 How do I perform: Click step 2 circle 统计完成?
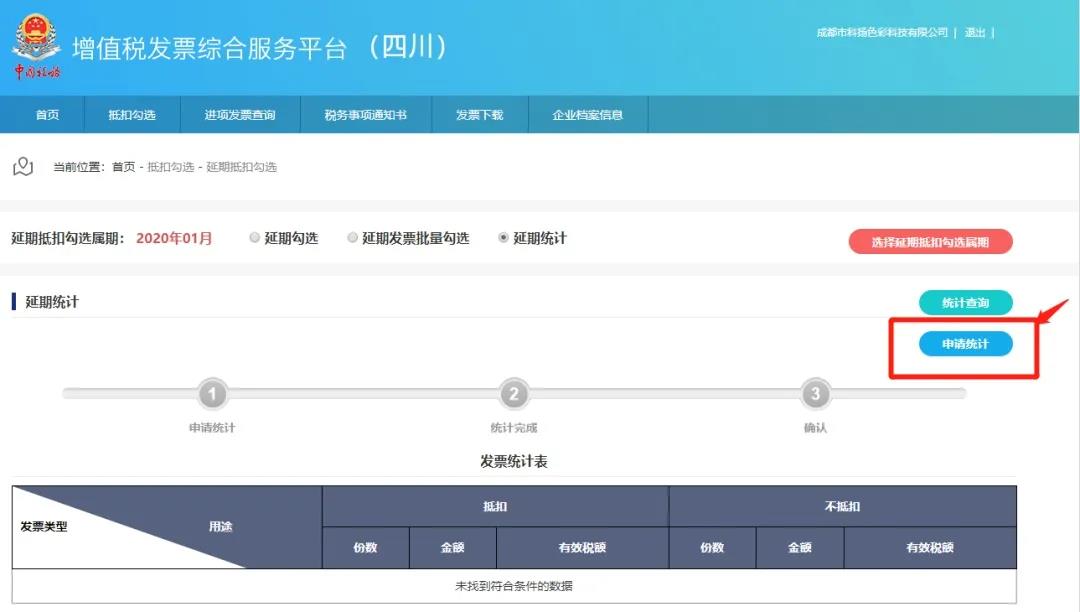[513, 394]
